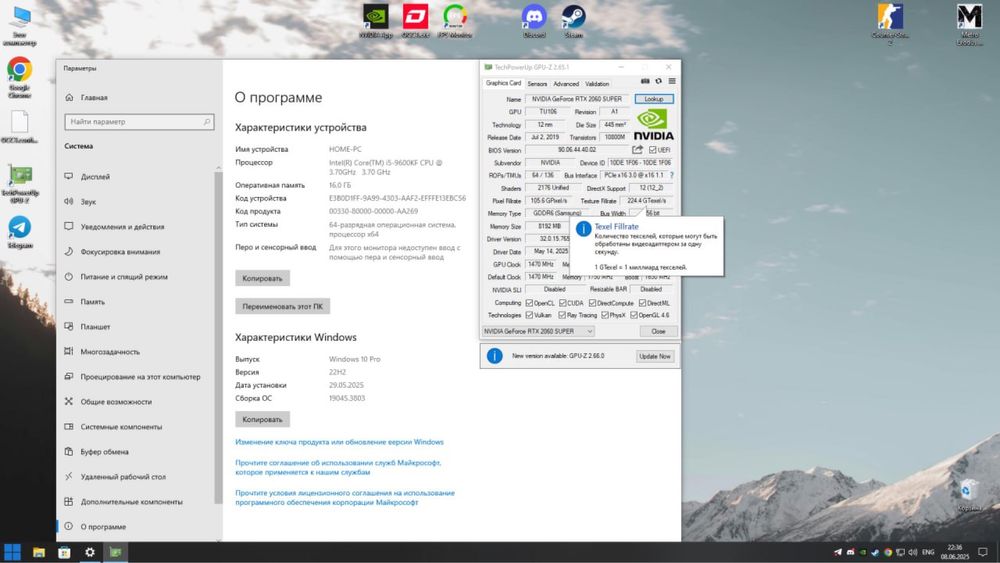Launch the Steam desktop shortcut
The width and height of the screenshot is (1000, 563).
573,21
